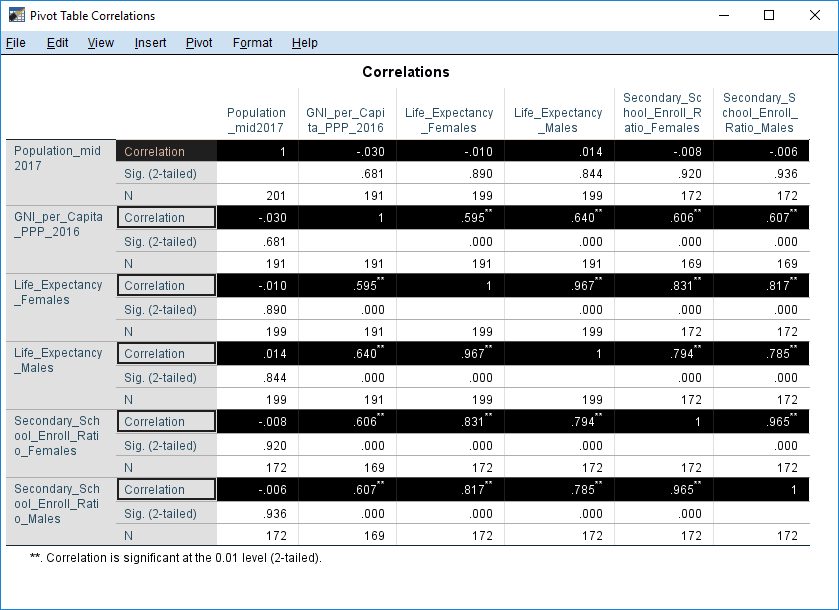Click Sig. (2-tailed) label under Population_mid2017
This screenshot has width=839, height=610.
click(x=166, y=173)
